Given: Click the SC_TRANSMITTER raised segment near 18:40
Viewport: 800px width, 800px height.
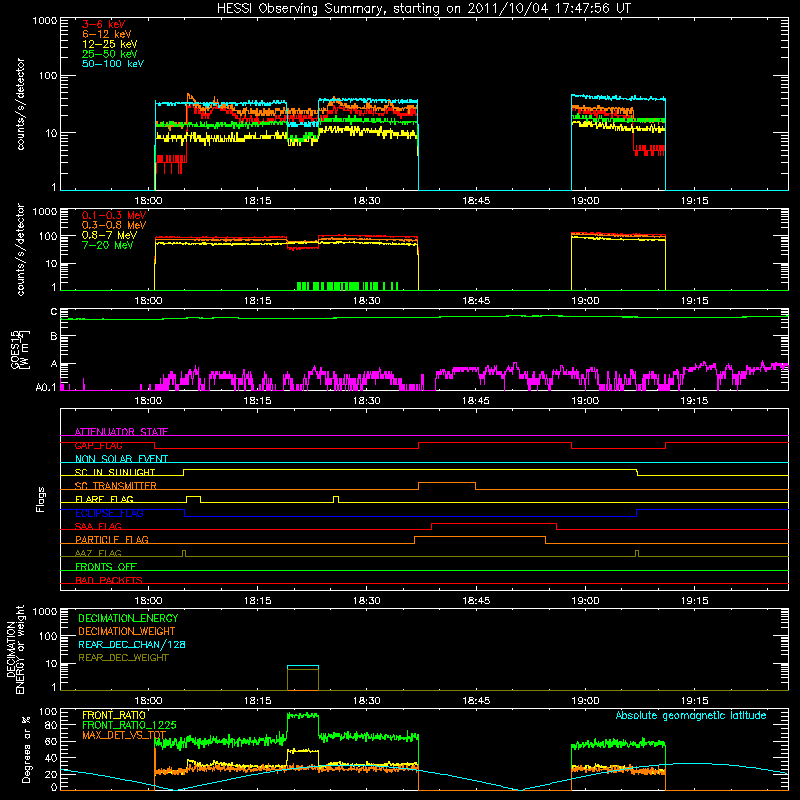Looking at the screenshot, I should click(447, 486).
